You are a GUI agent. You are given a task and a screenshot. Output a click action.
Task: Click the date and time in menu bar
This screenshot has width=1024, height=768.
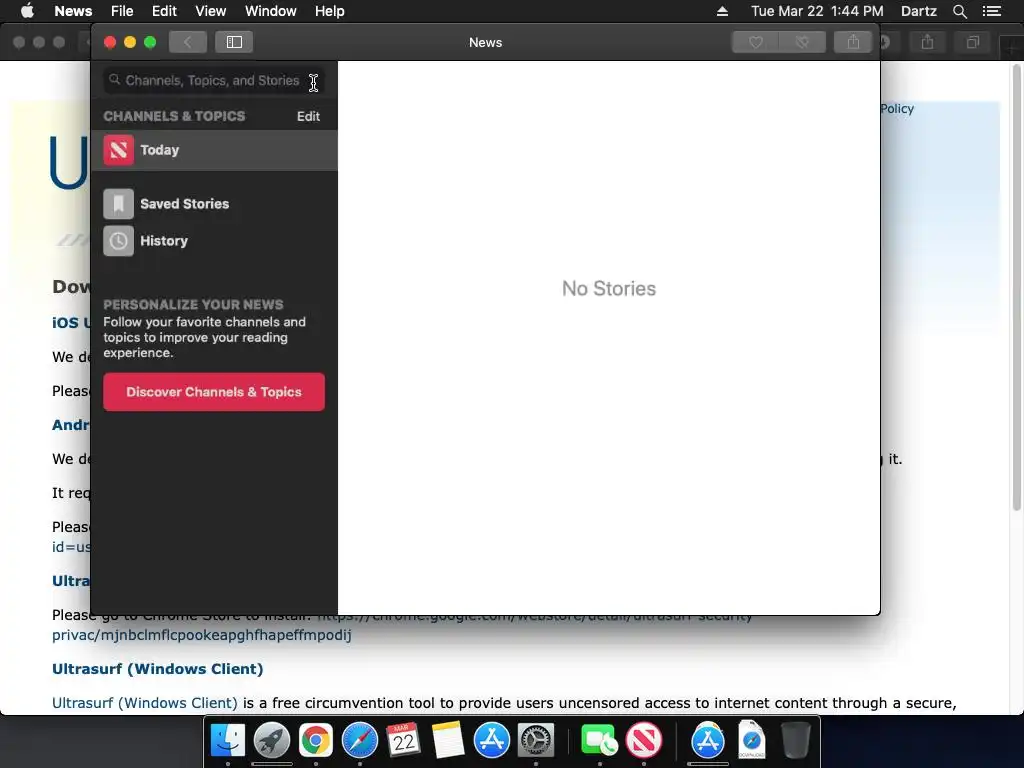click(x=817, y=11)
